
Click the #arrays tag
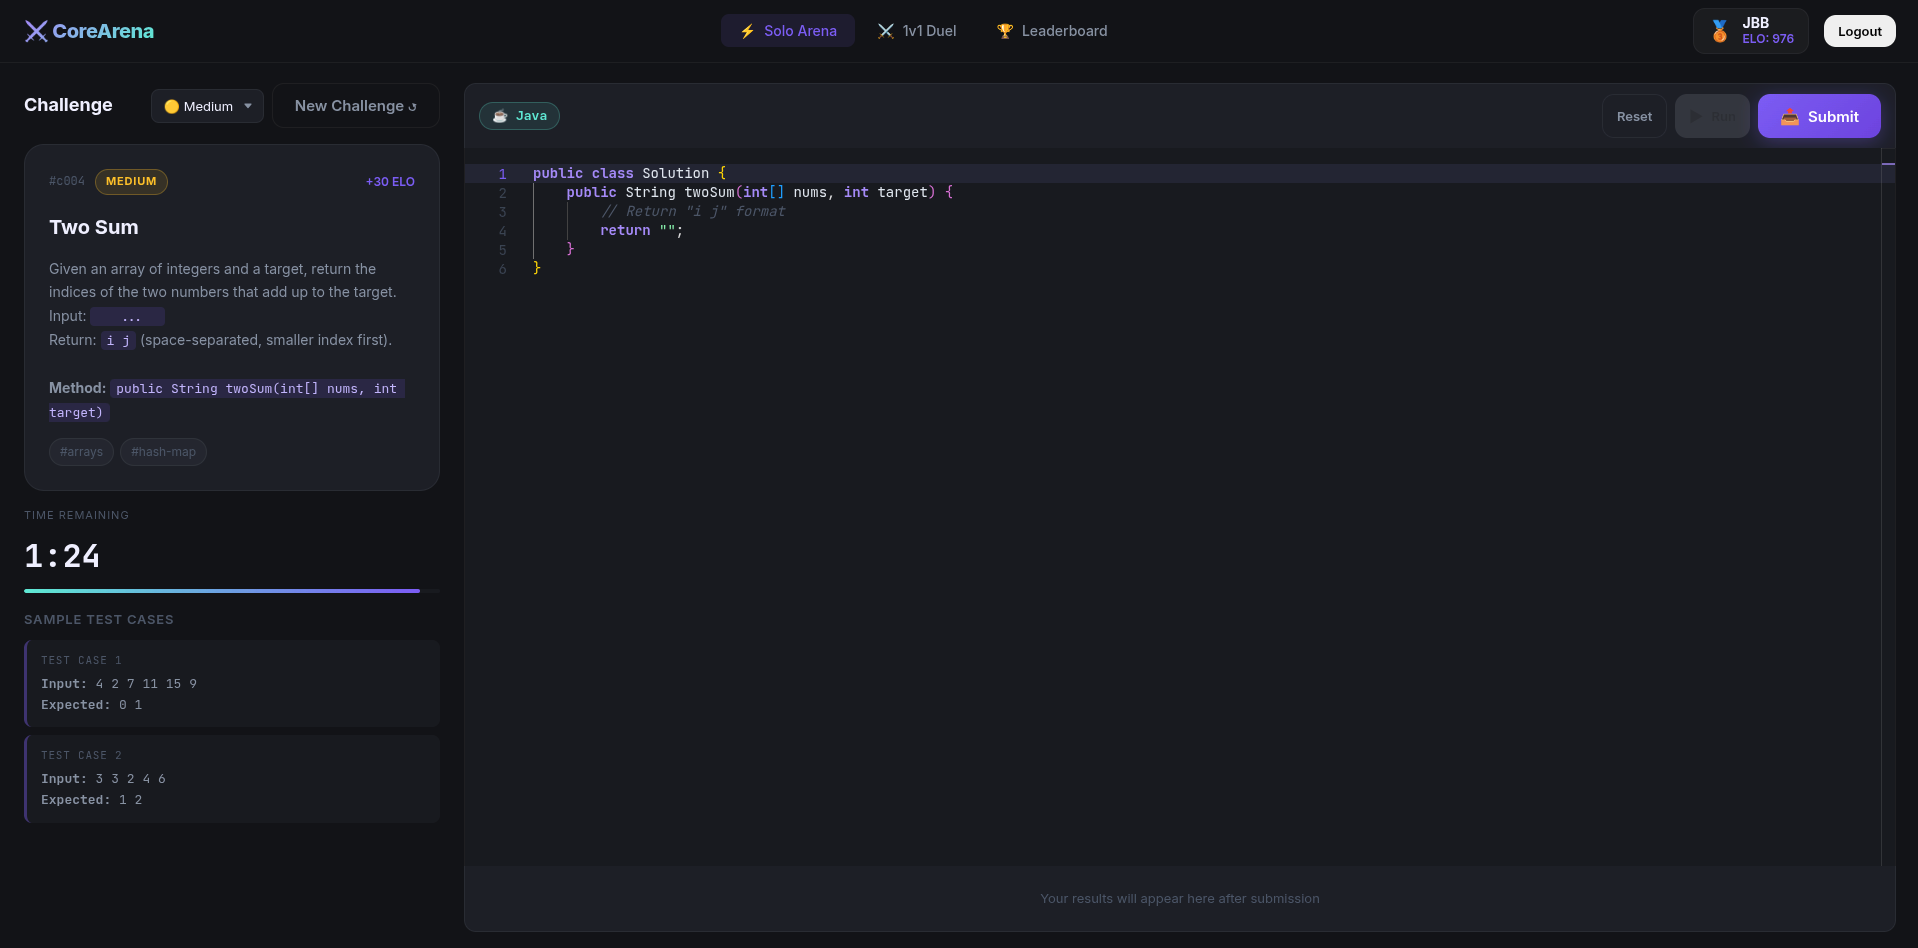(81, 452)
